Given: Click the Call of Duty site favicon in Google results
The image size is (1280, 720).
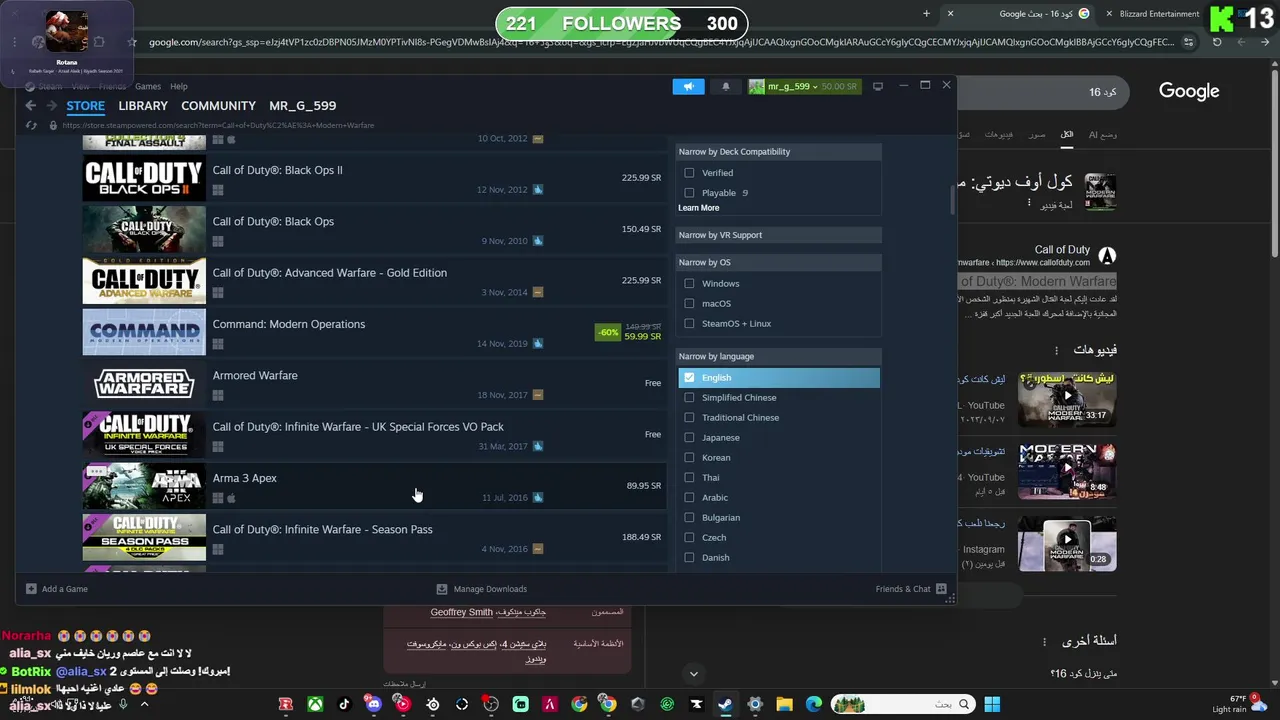Looking at the screenshot, I should [x=1107, y=255].
